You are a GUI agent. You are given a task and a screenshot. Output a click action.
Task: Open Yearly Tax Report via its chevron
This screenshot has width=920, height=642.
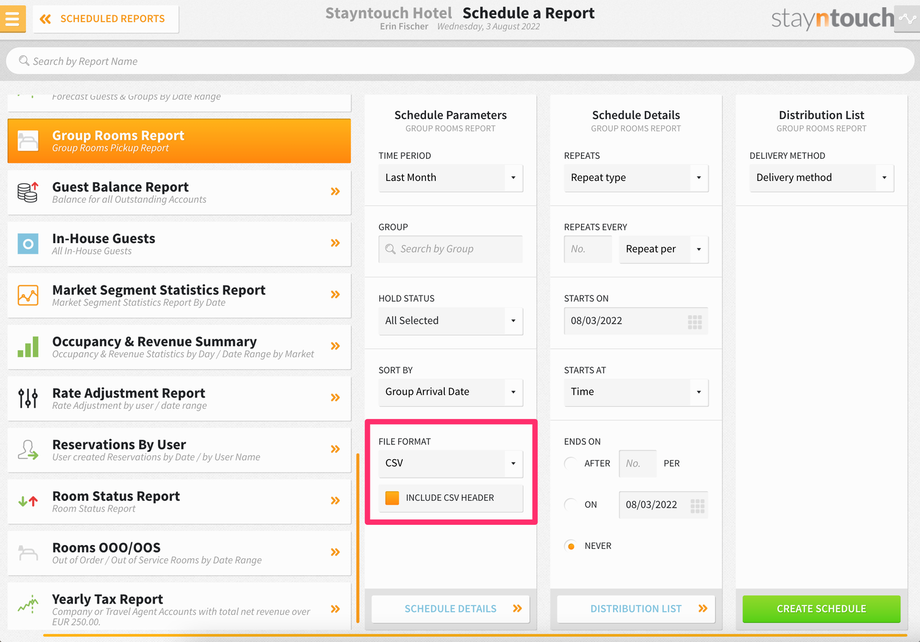coord(335,609)
